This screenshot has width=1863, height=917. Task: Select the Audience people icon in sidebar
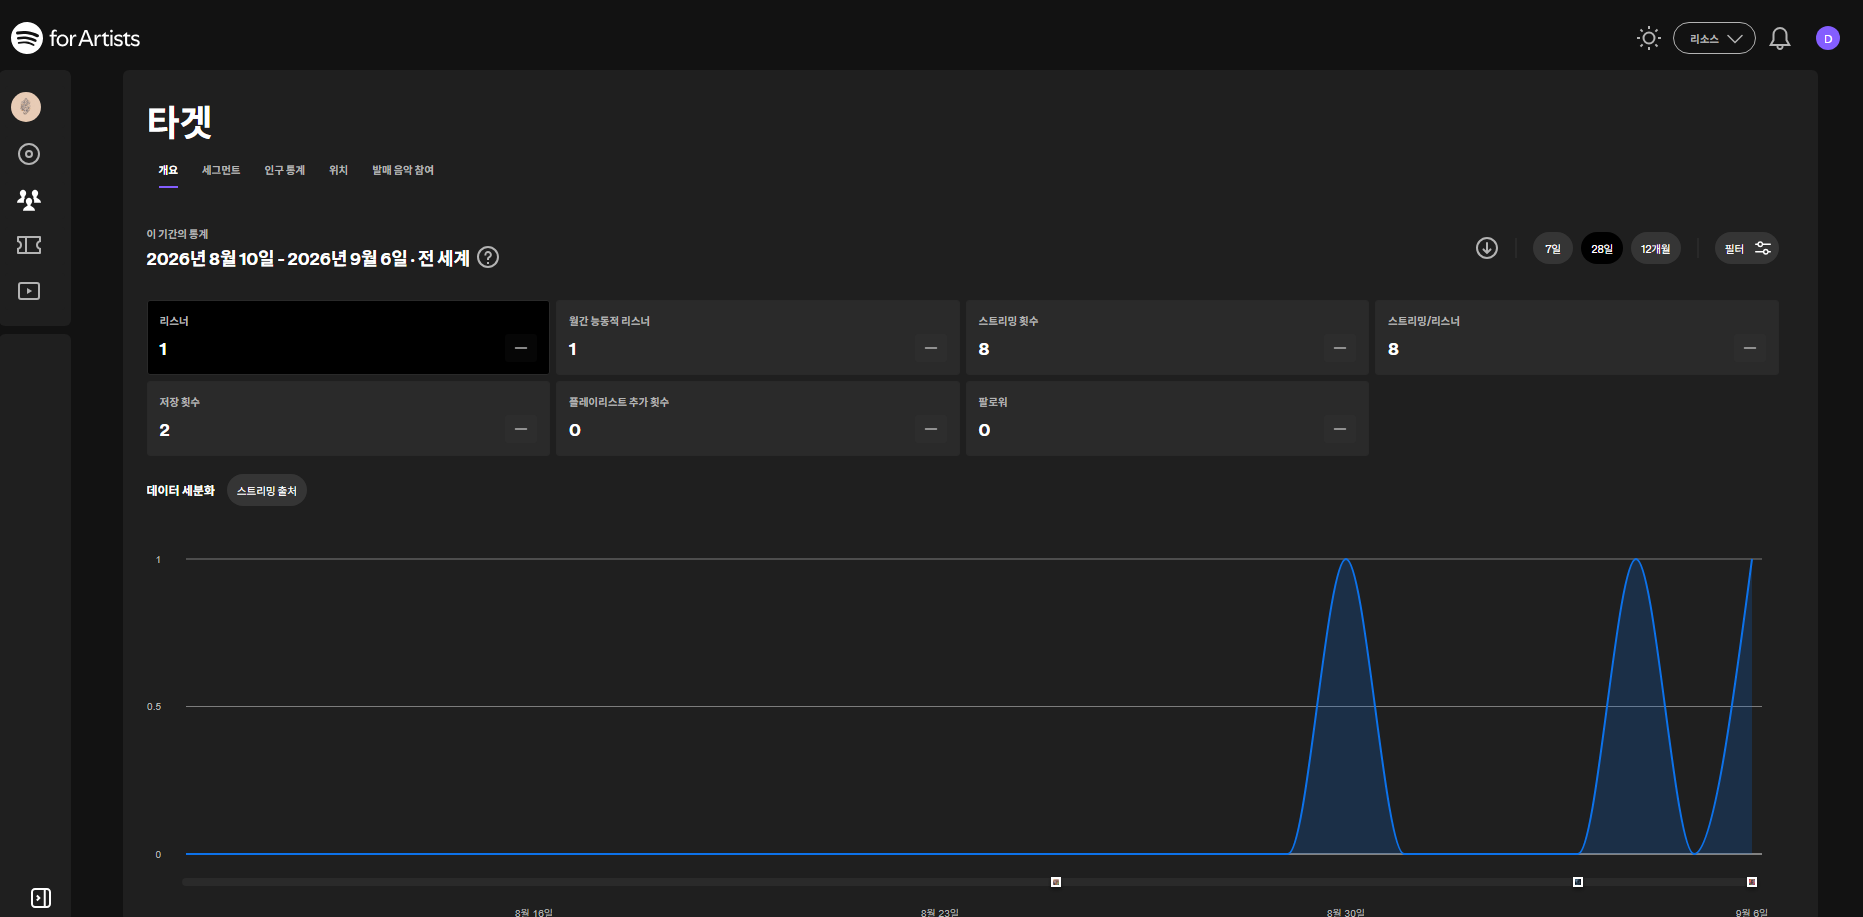click(x=29, y=199)
